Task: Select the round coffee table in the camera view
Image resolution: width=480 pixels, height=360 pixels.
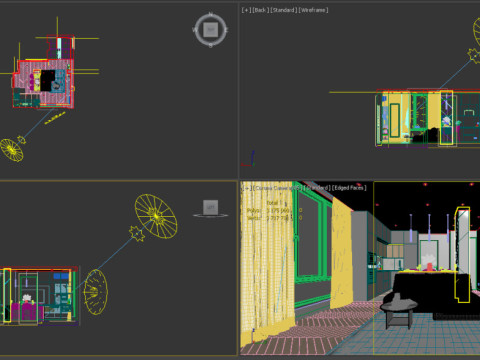Action: 399,311
